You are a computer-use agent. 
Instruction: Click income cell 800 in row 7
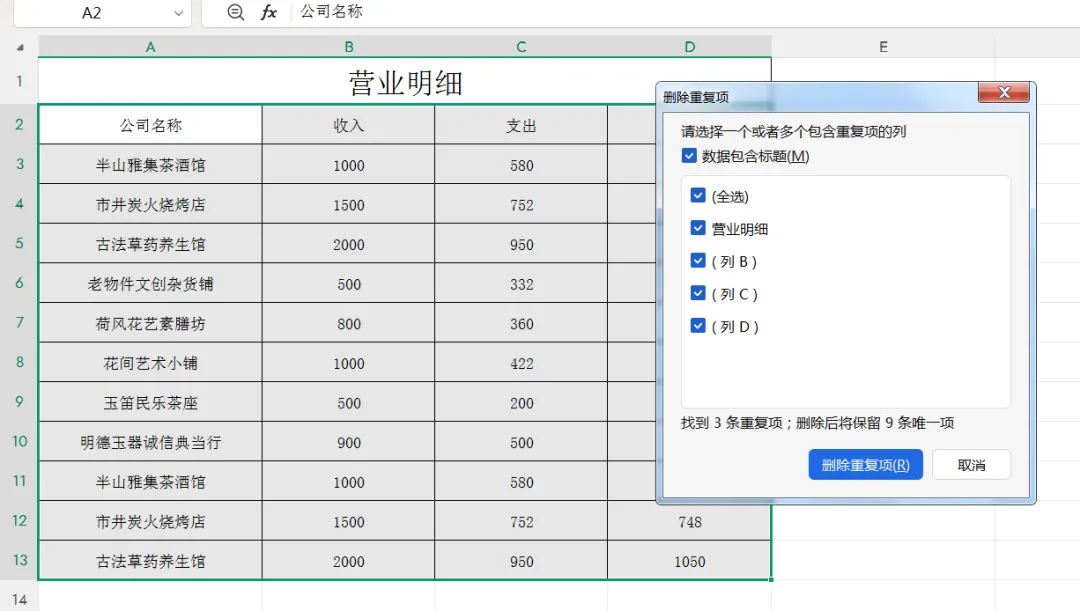(x=349, y=324)
